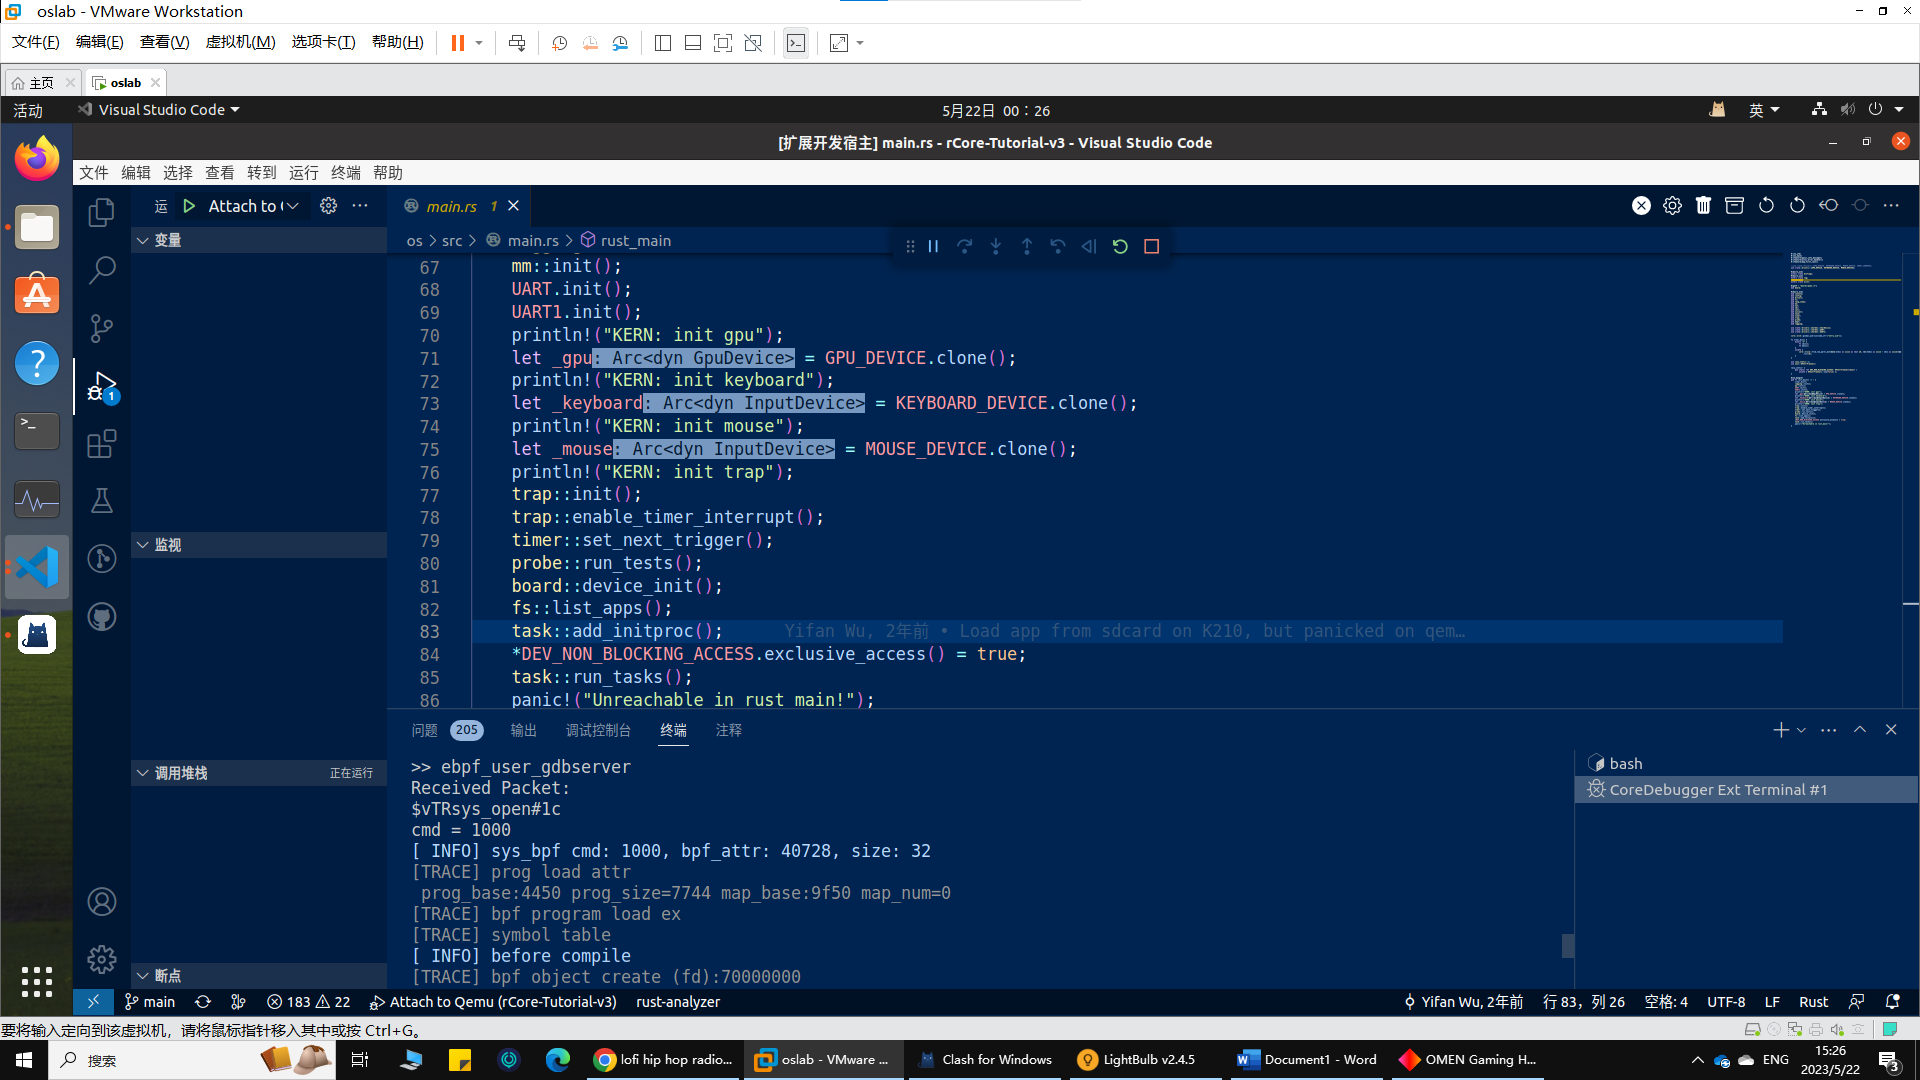The image size is (1920, 1080).
Task: Open Files from the Ubuntu dock
Action: [x=37, y=228]
